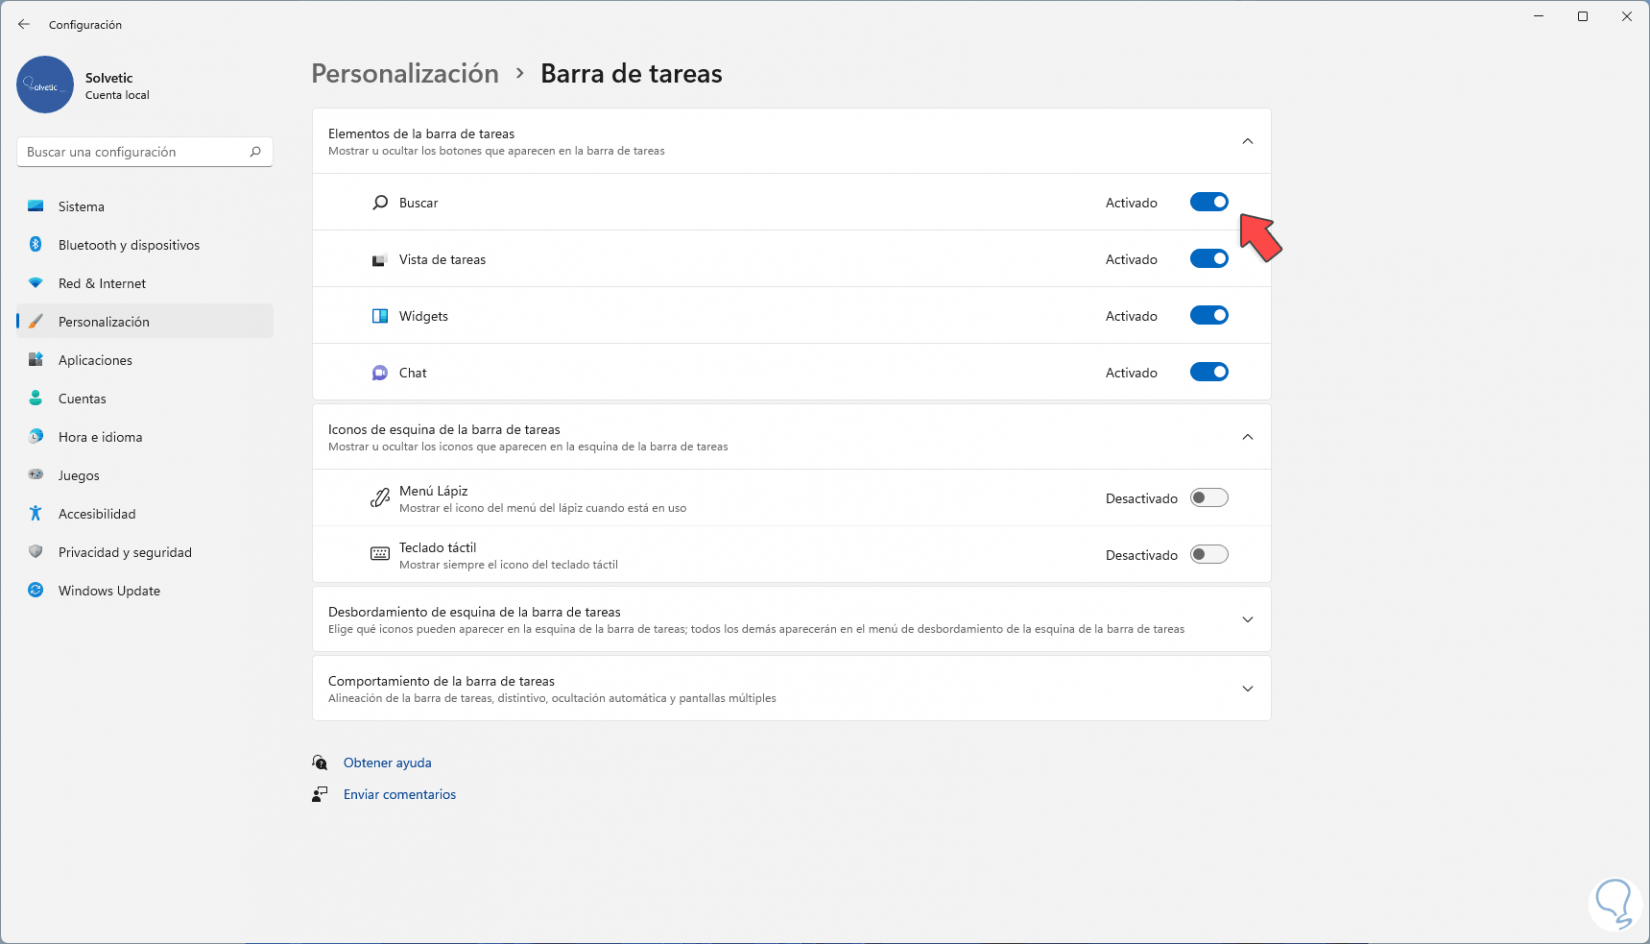Image resolution: width=1650 pixels, height=944 pixels.
Task: Turn on the Menú Lápiz toggle
Action: (1208, 498)
